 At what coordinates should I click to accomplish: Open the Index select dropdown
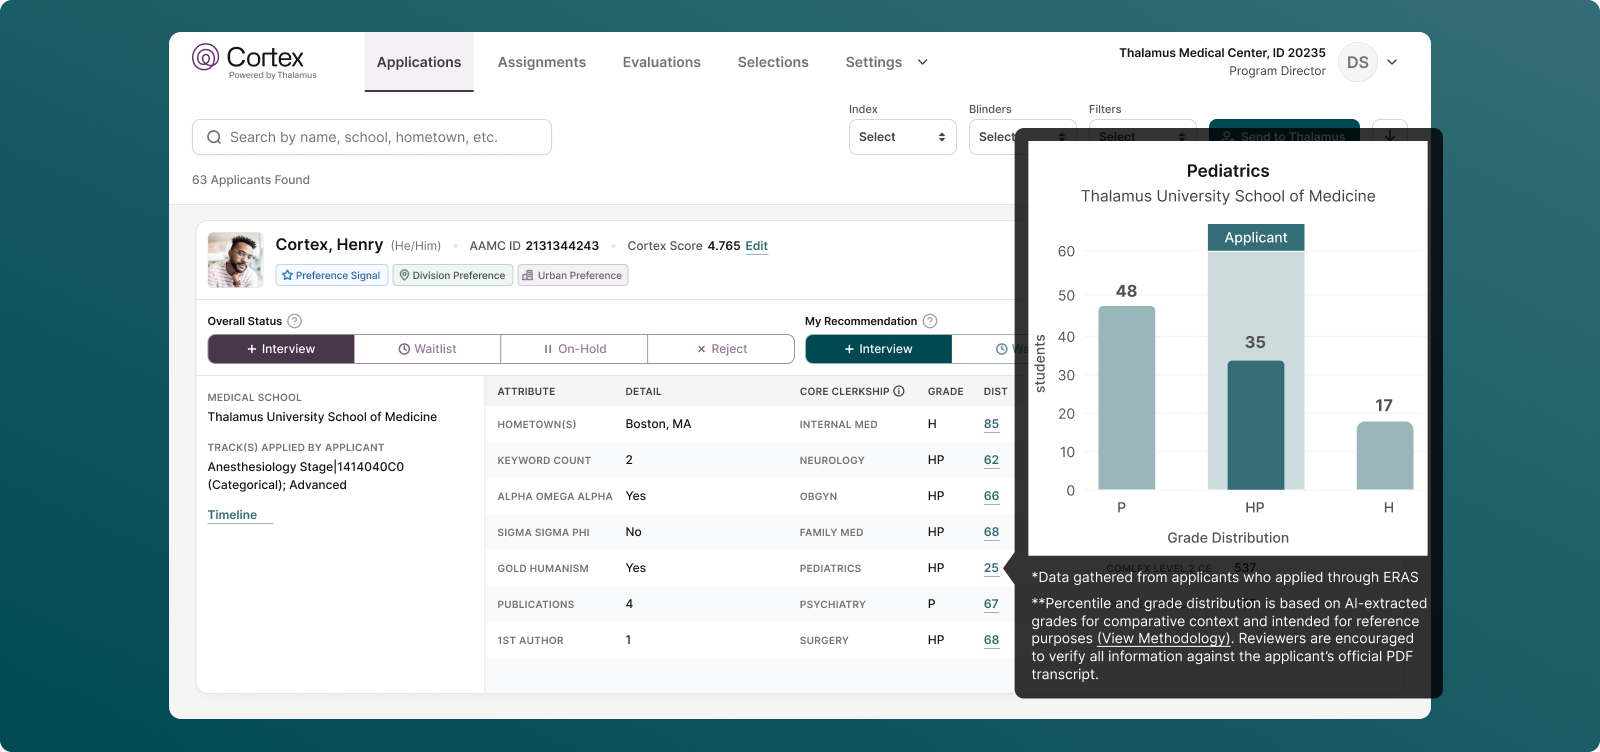(x=902, y=137)
